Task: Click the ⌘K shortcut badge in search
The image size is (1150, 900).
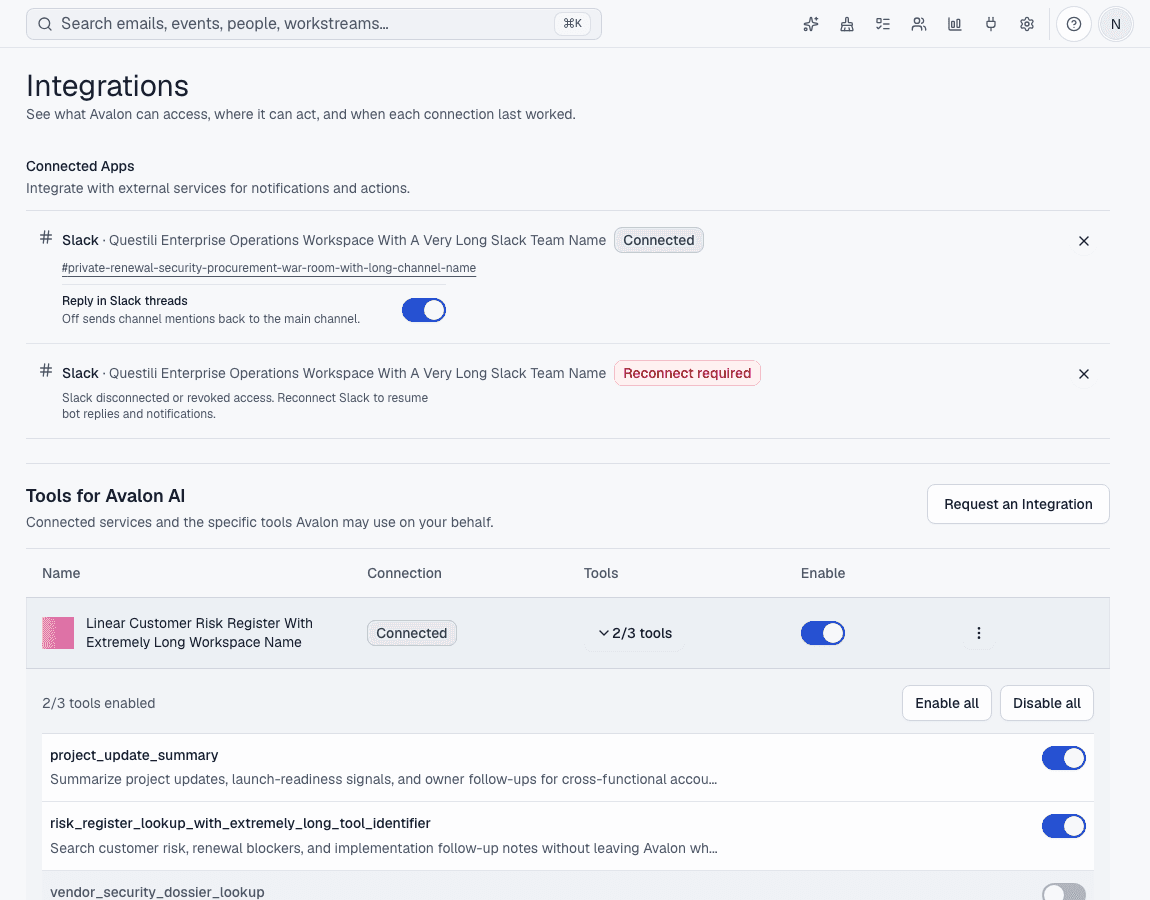Action: tap(572, 23)
